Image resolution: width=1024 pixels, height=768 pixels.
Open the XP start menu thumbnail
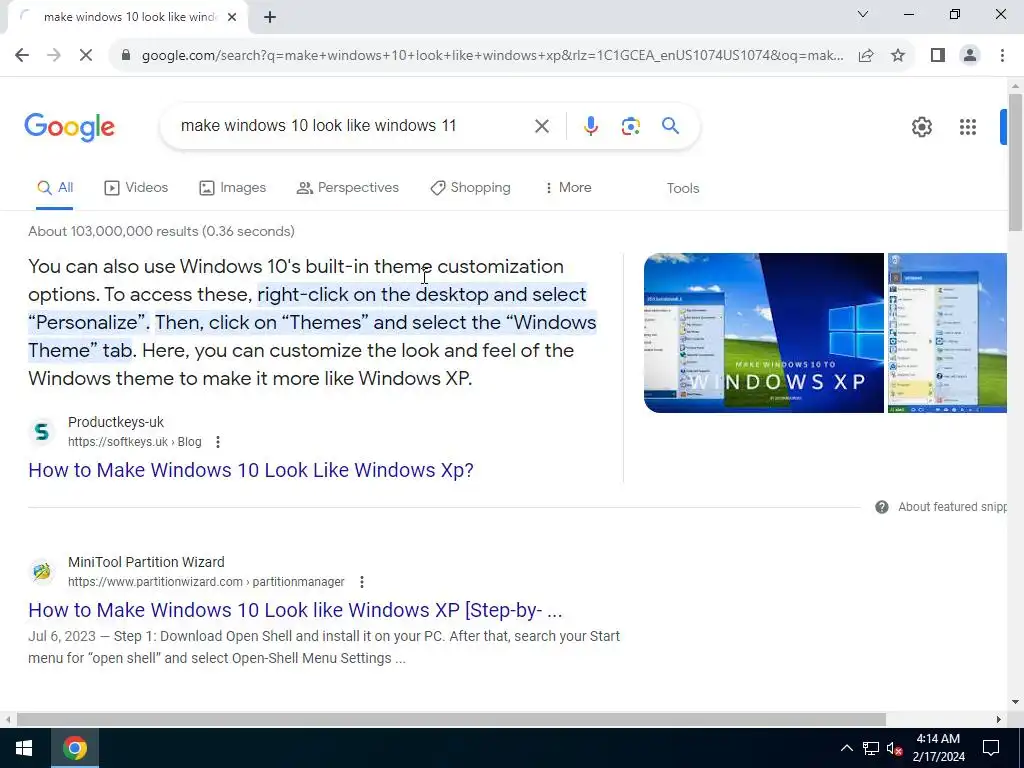pos(947,333)
